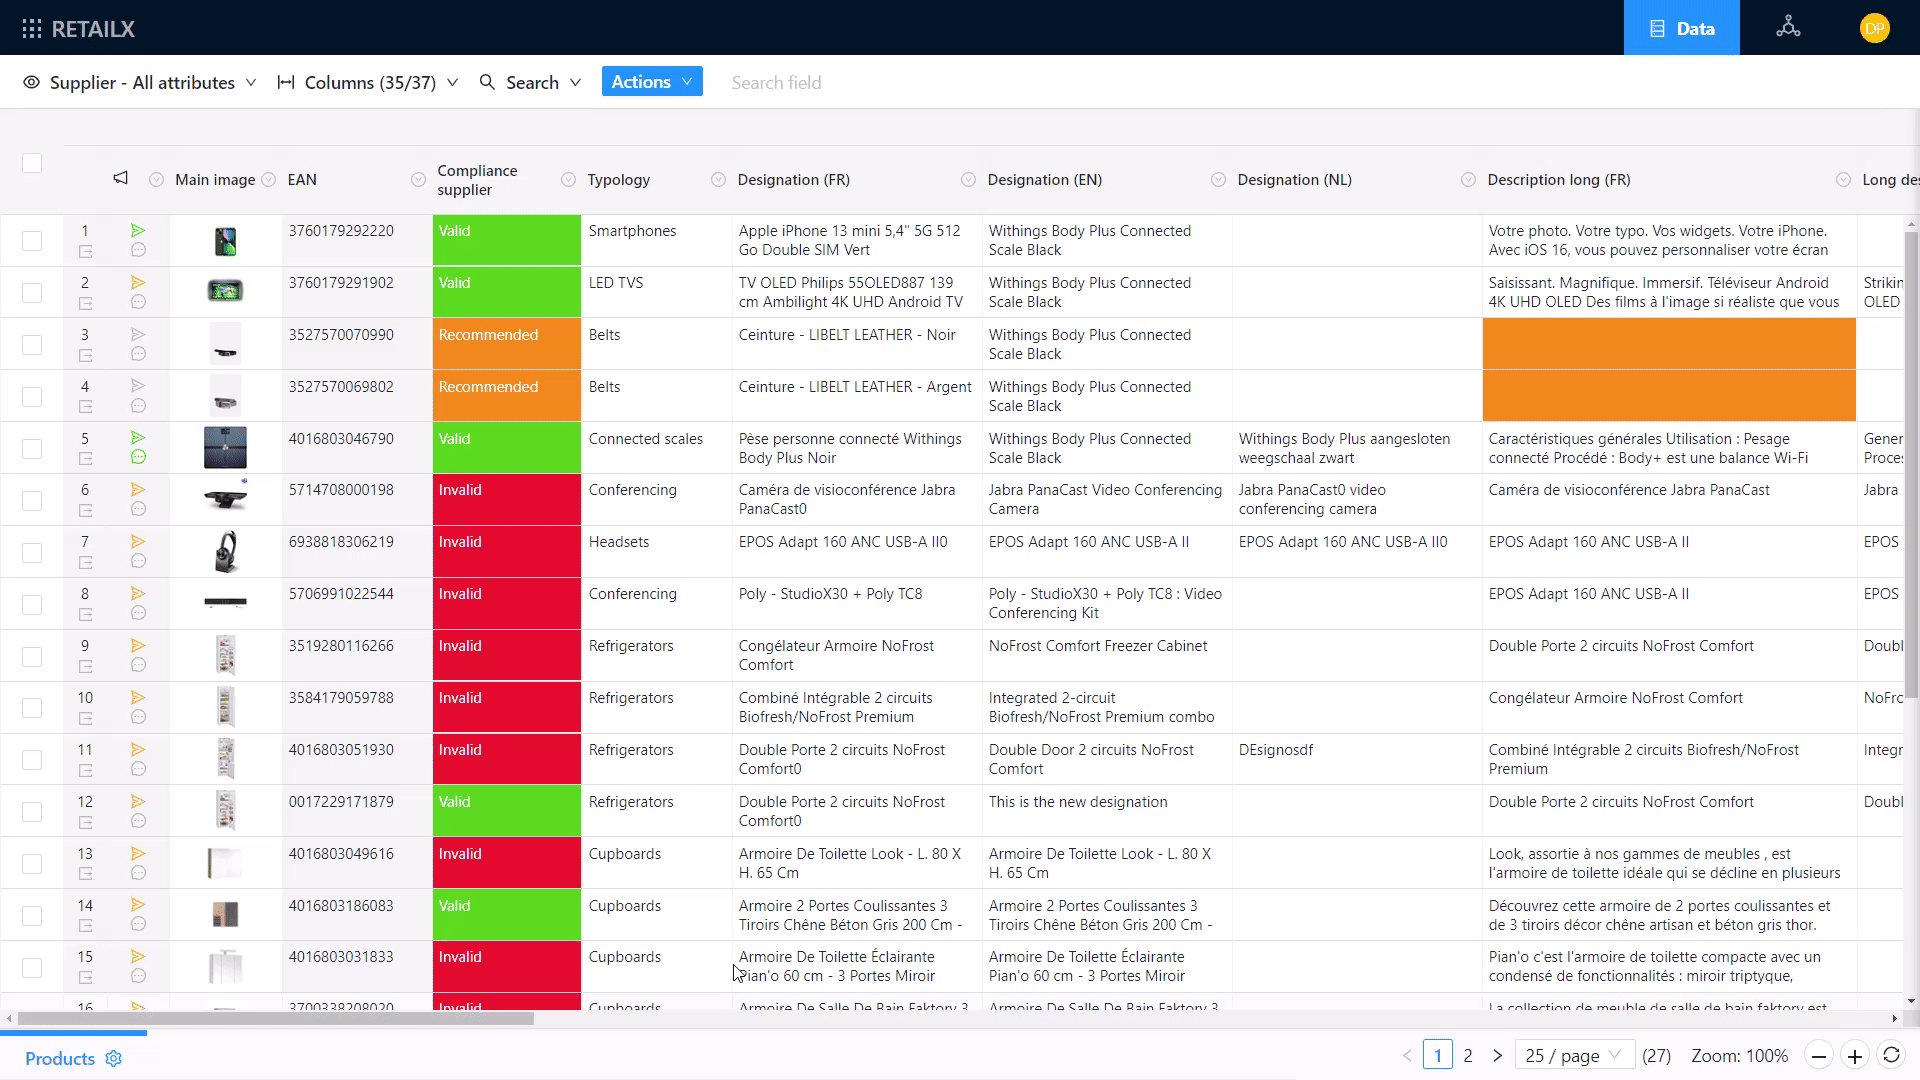This screenshot has width=1920, height=1080.
Task: Open the Actions menu button
Action: point(652,82)
